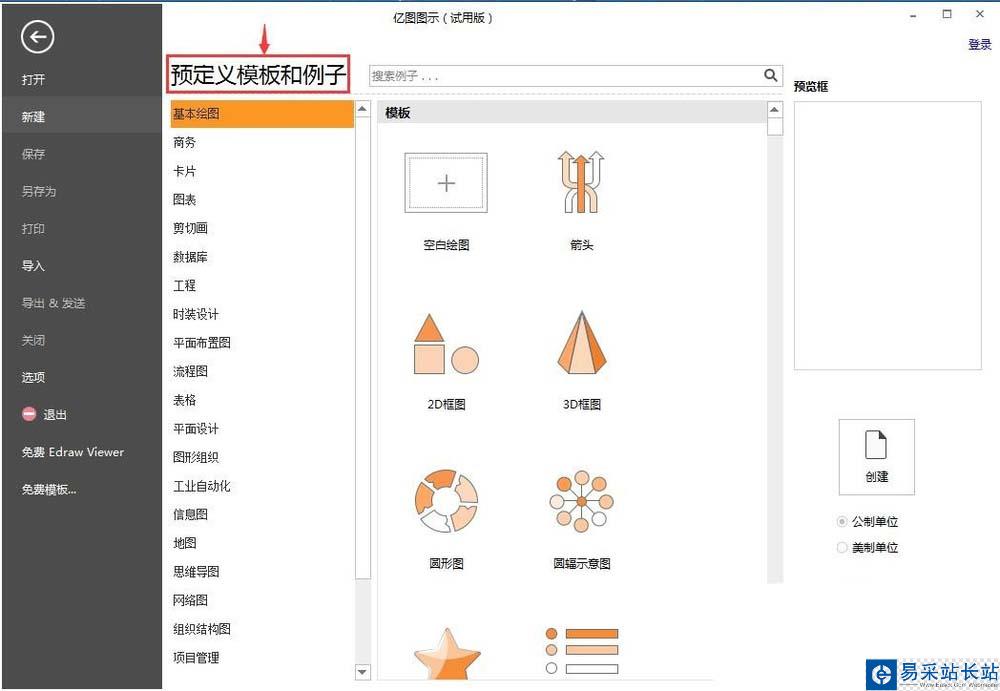Click the 搜索例子 search input field
The width and height of the screenshot is (1000, 691).
(565, 76)
